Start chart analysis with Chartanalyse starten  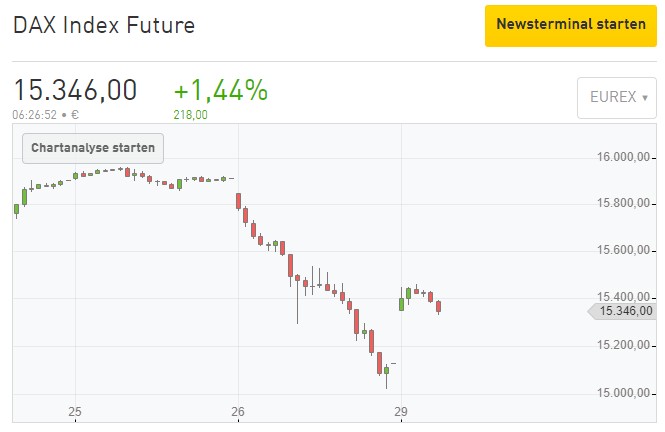coord(93,148)
